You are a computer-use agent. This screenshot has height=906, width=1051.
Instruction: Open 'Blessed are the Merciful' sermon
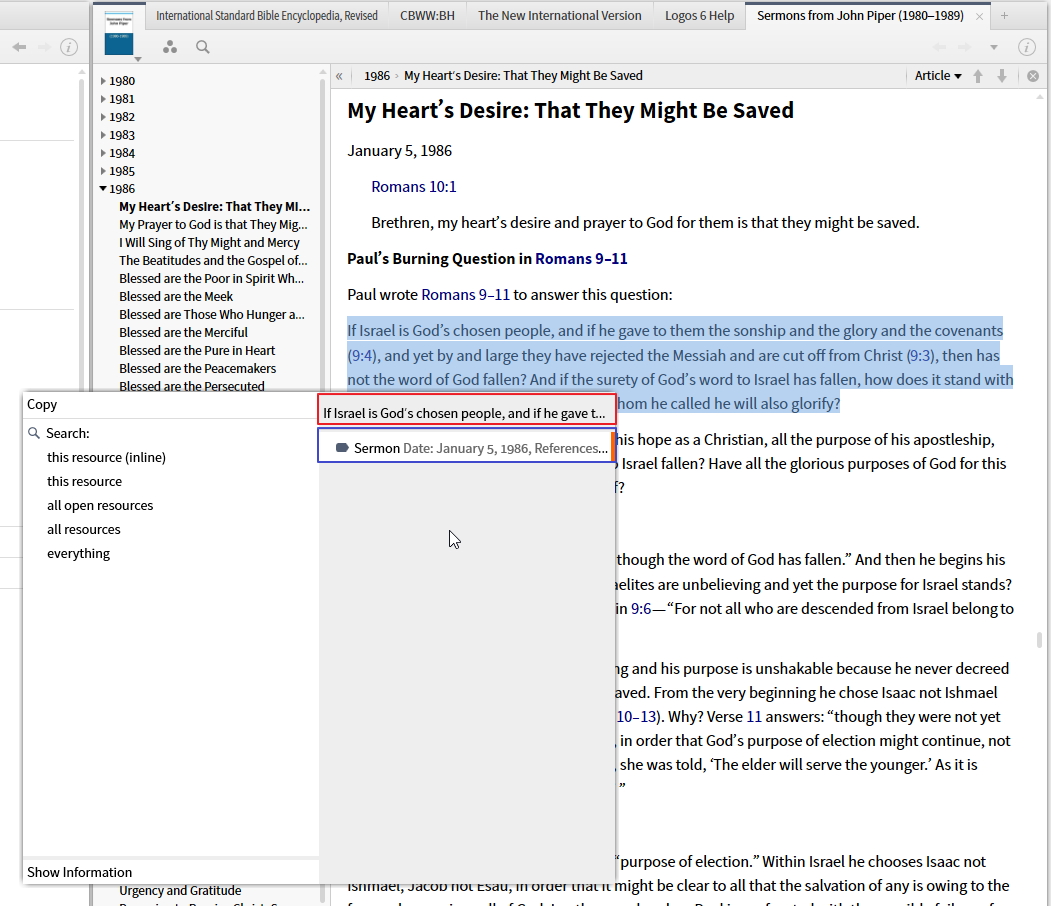(x=183, y=332)
